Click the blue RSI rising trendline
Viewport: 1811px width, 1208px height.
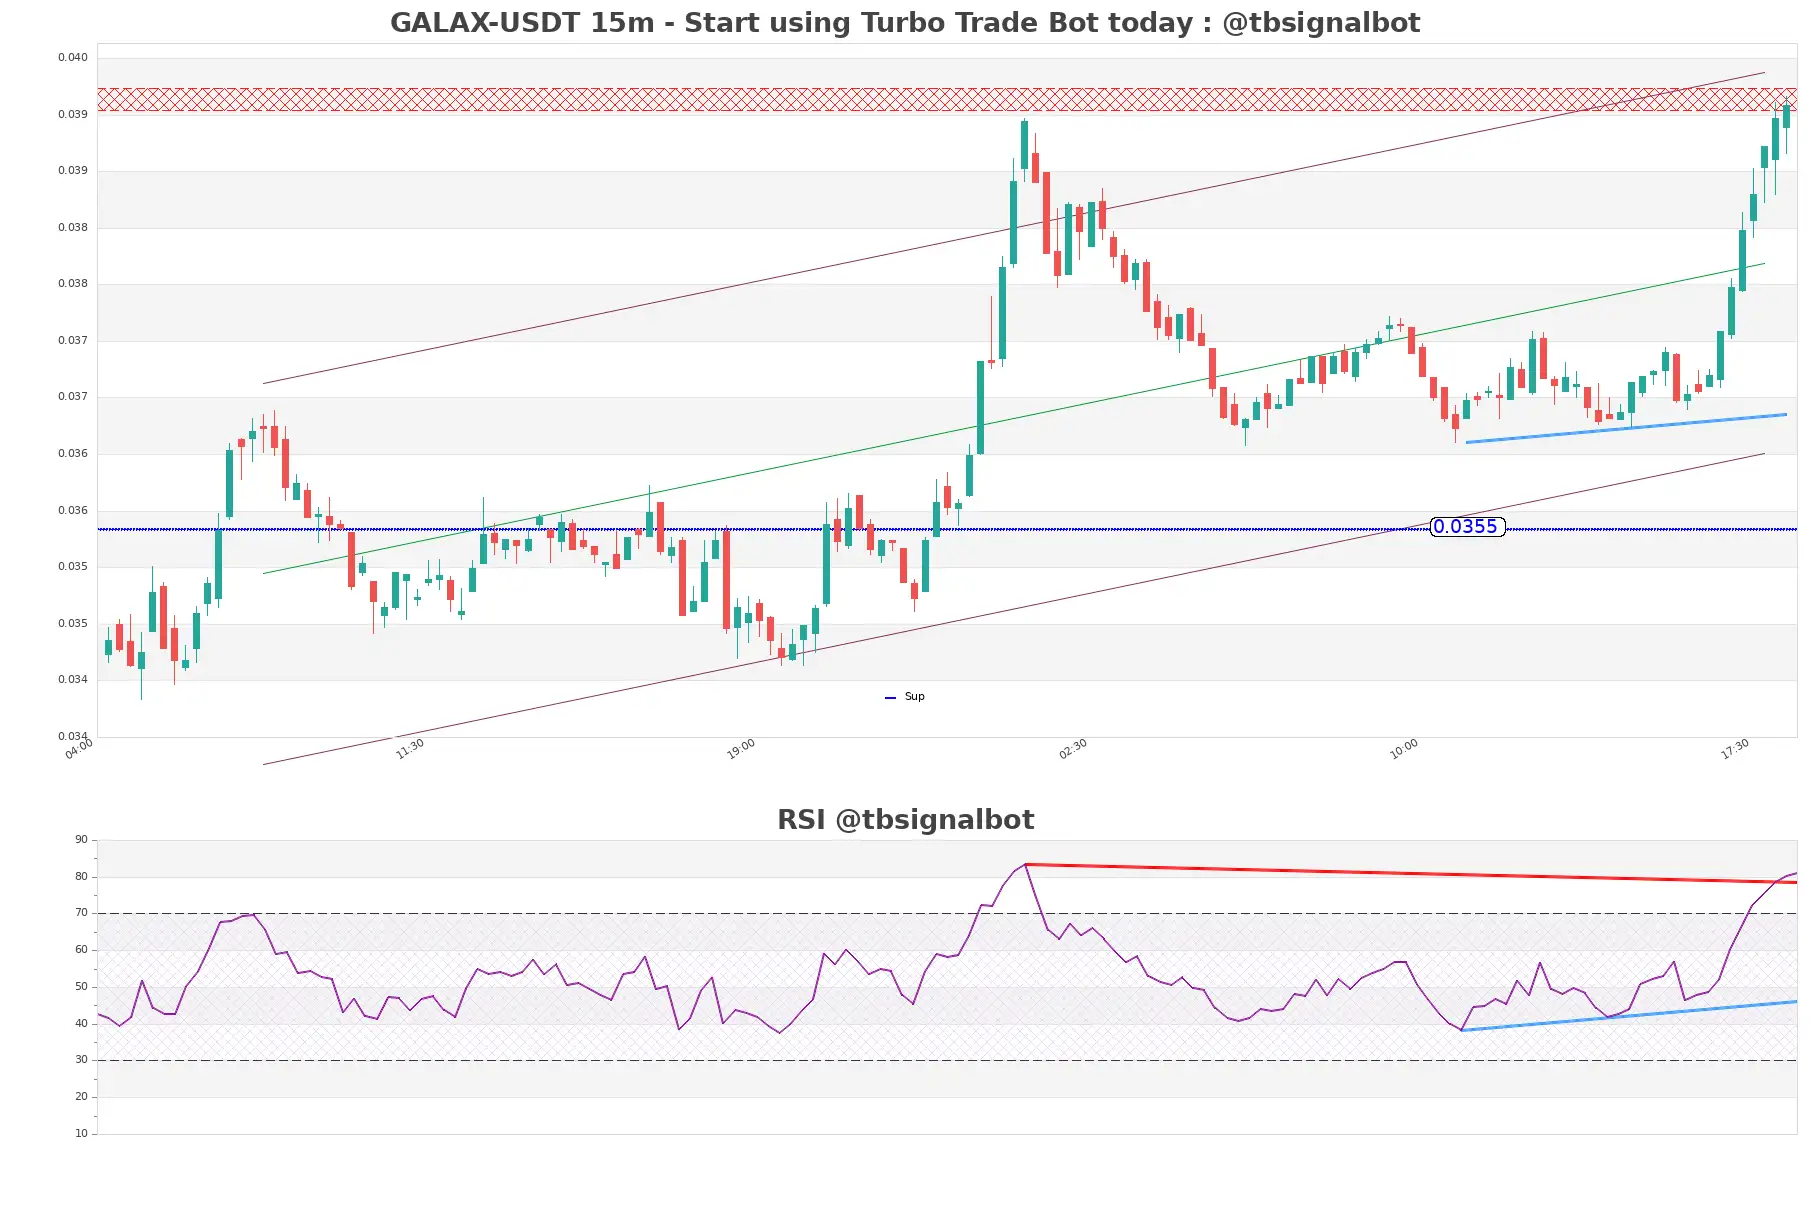point(1629,1016)
